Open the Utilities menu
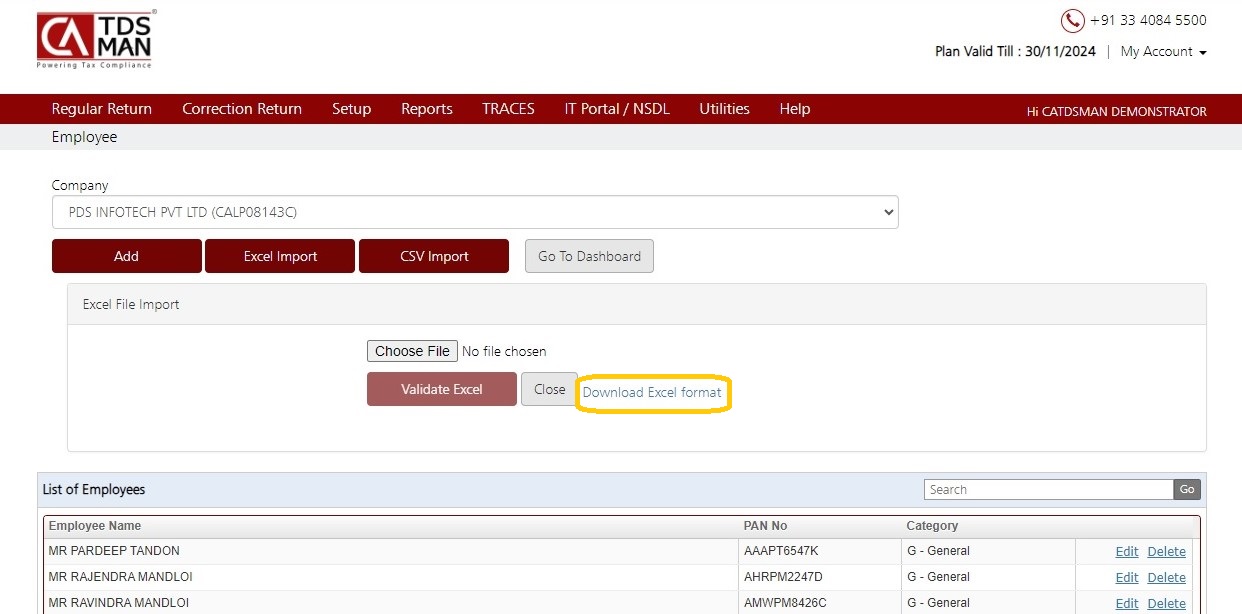Screen dimensions: 1242x614 724,109
